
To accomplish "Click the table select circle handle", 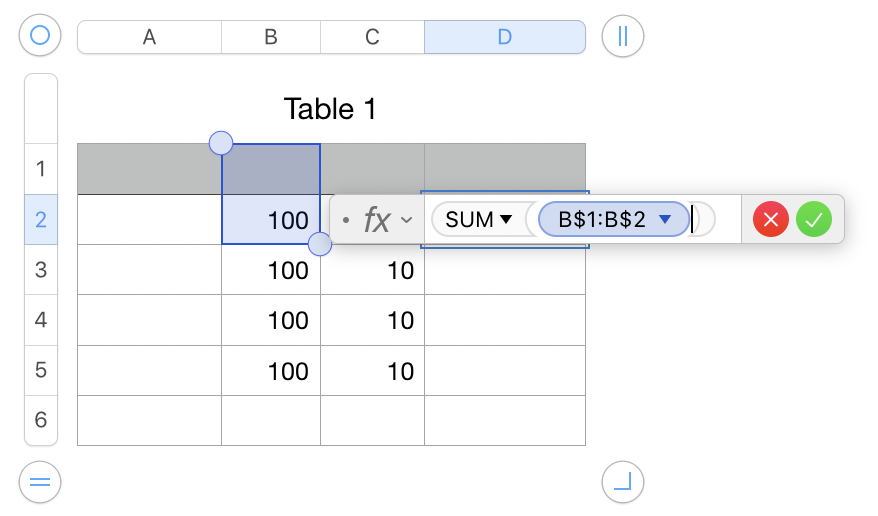I will click(x=40, y=37).
